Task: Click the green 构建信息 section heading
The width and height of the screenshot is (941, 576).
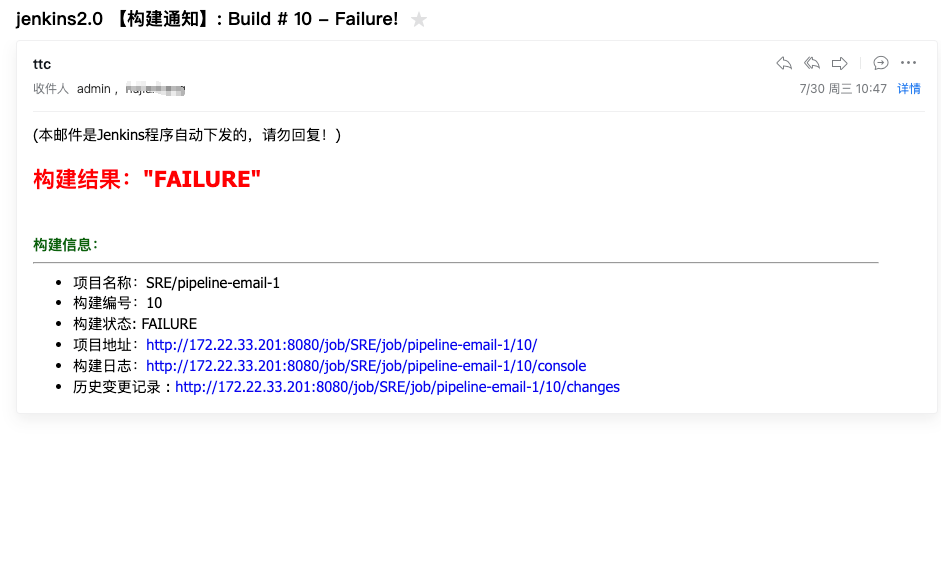Action: click(x=65, y=245)
